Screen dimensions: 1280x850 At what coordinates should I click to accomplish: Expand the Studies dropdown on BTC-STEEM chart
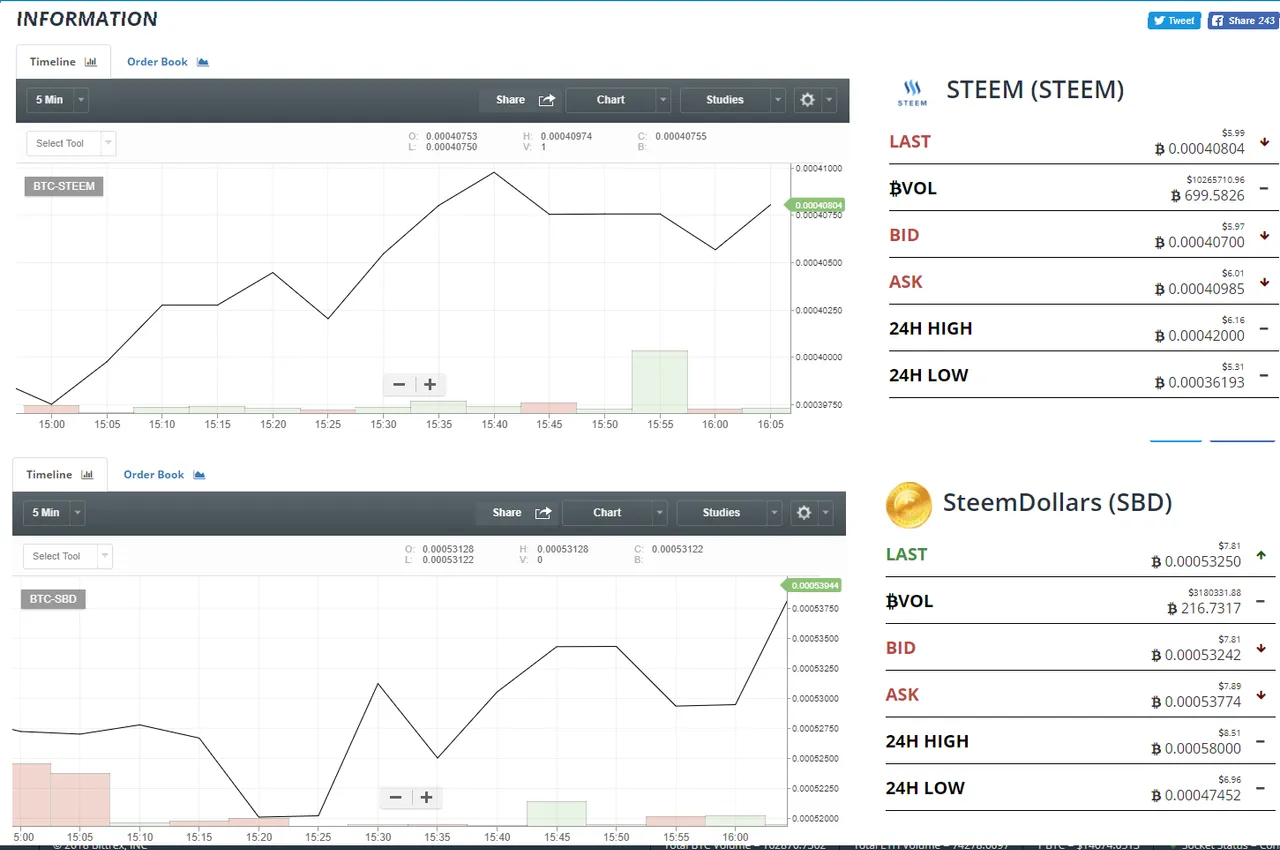tap(732, 100)
